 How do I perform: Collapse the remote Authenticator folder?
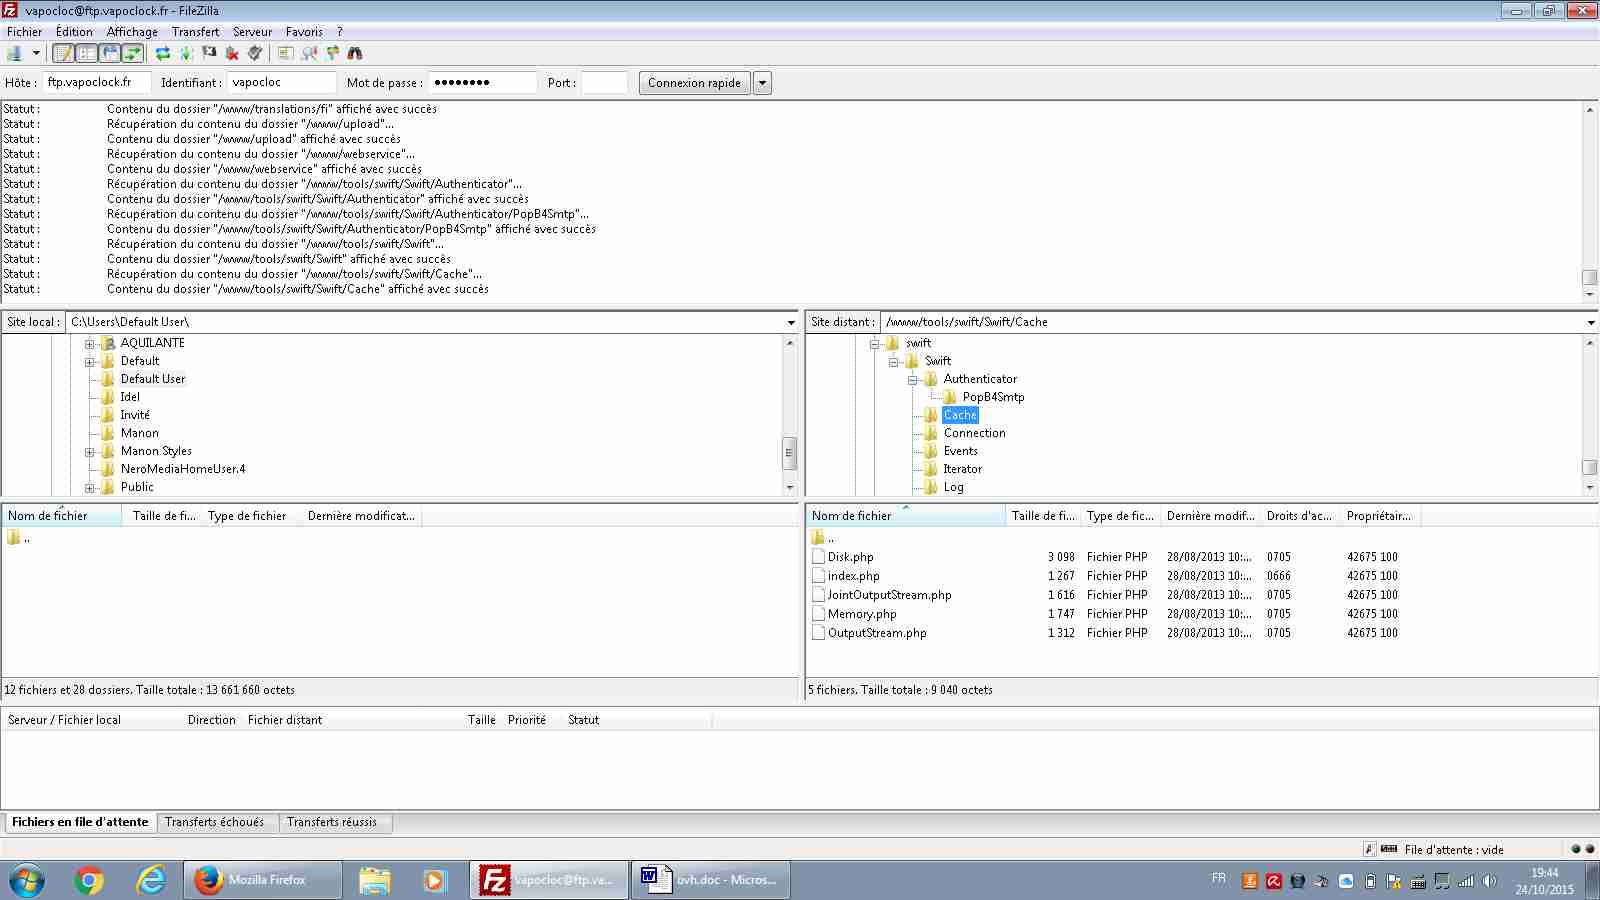(913, 379)
